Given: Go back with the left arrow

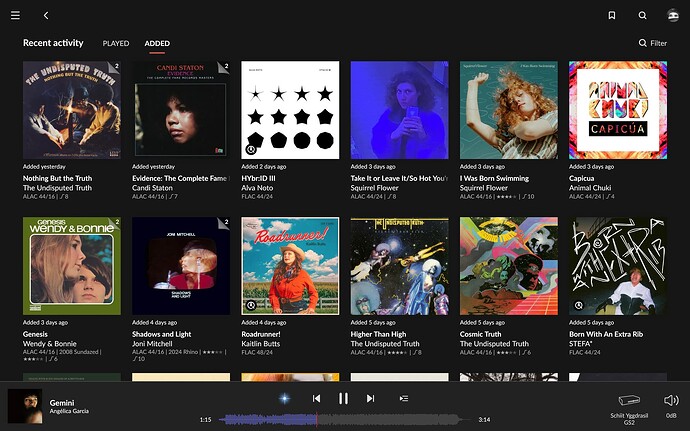Looking at the screenshot, I should [46, 15].
